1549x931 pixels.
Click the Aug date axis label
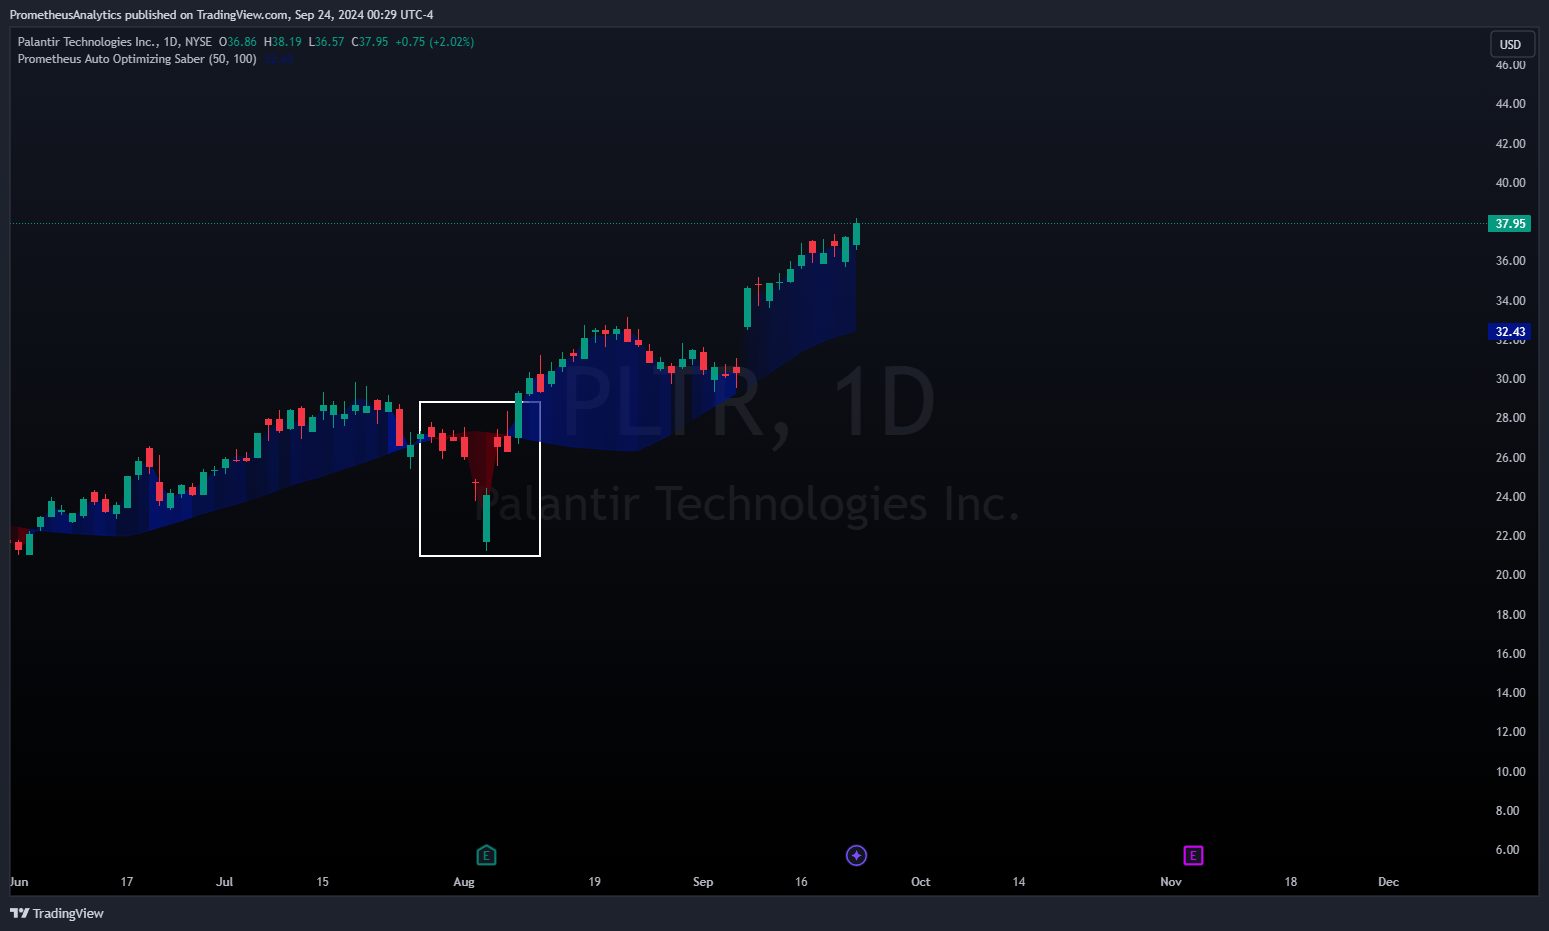(x=464, y=882)
